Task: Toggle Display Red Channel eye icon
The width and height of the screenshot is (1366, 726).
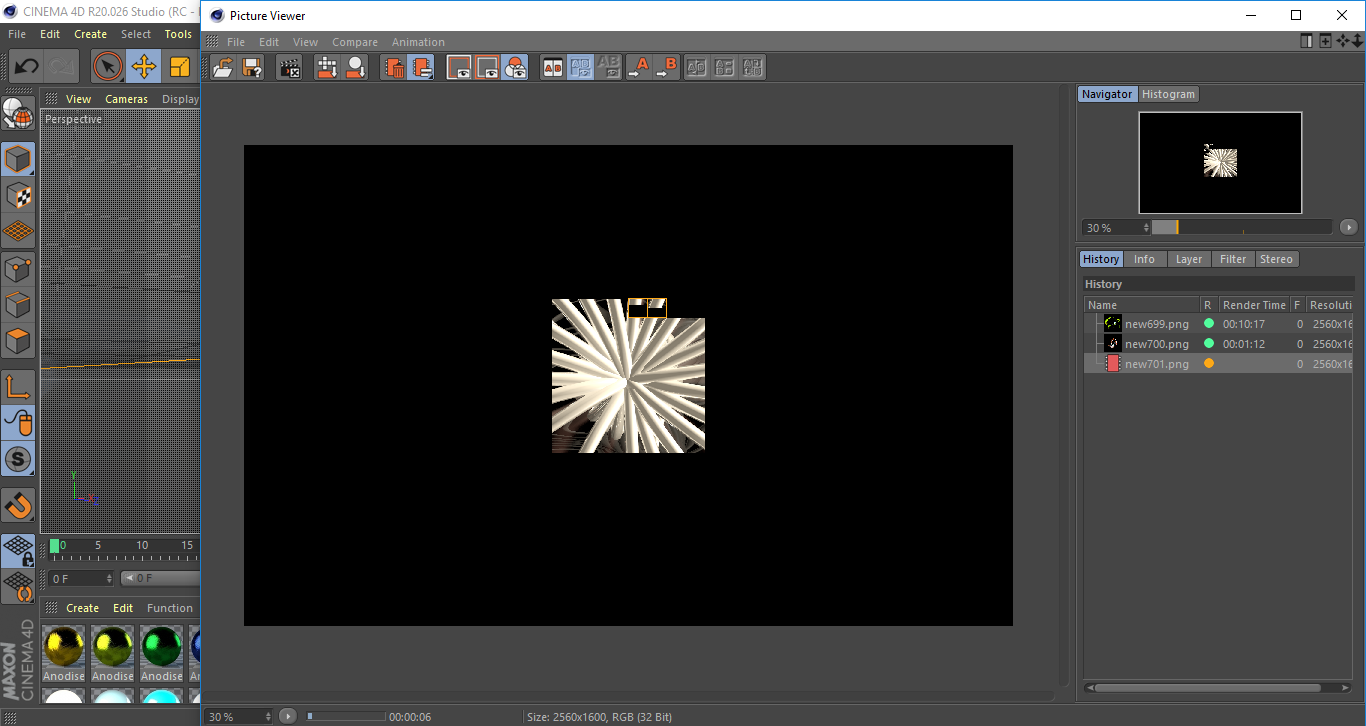Action: click(x=459, y=67)
